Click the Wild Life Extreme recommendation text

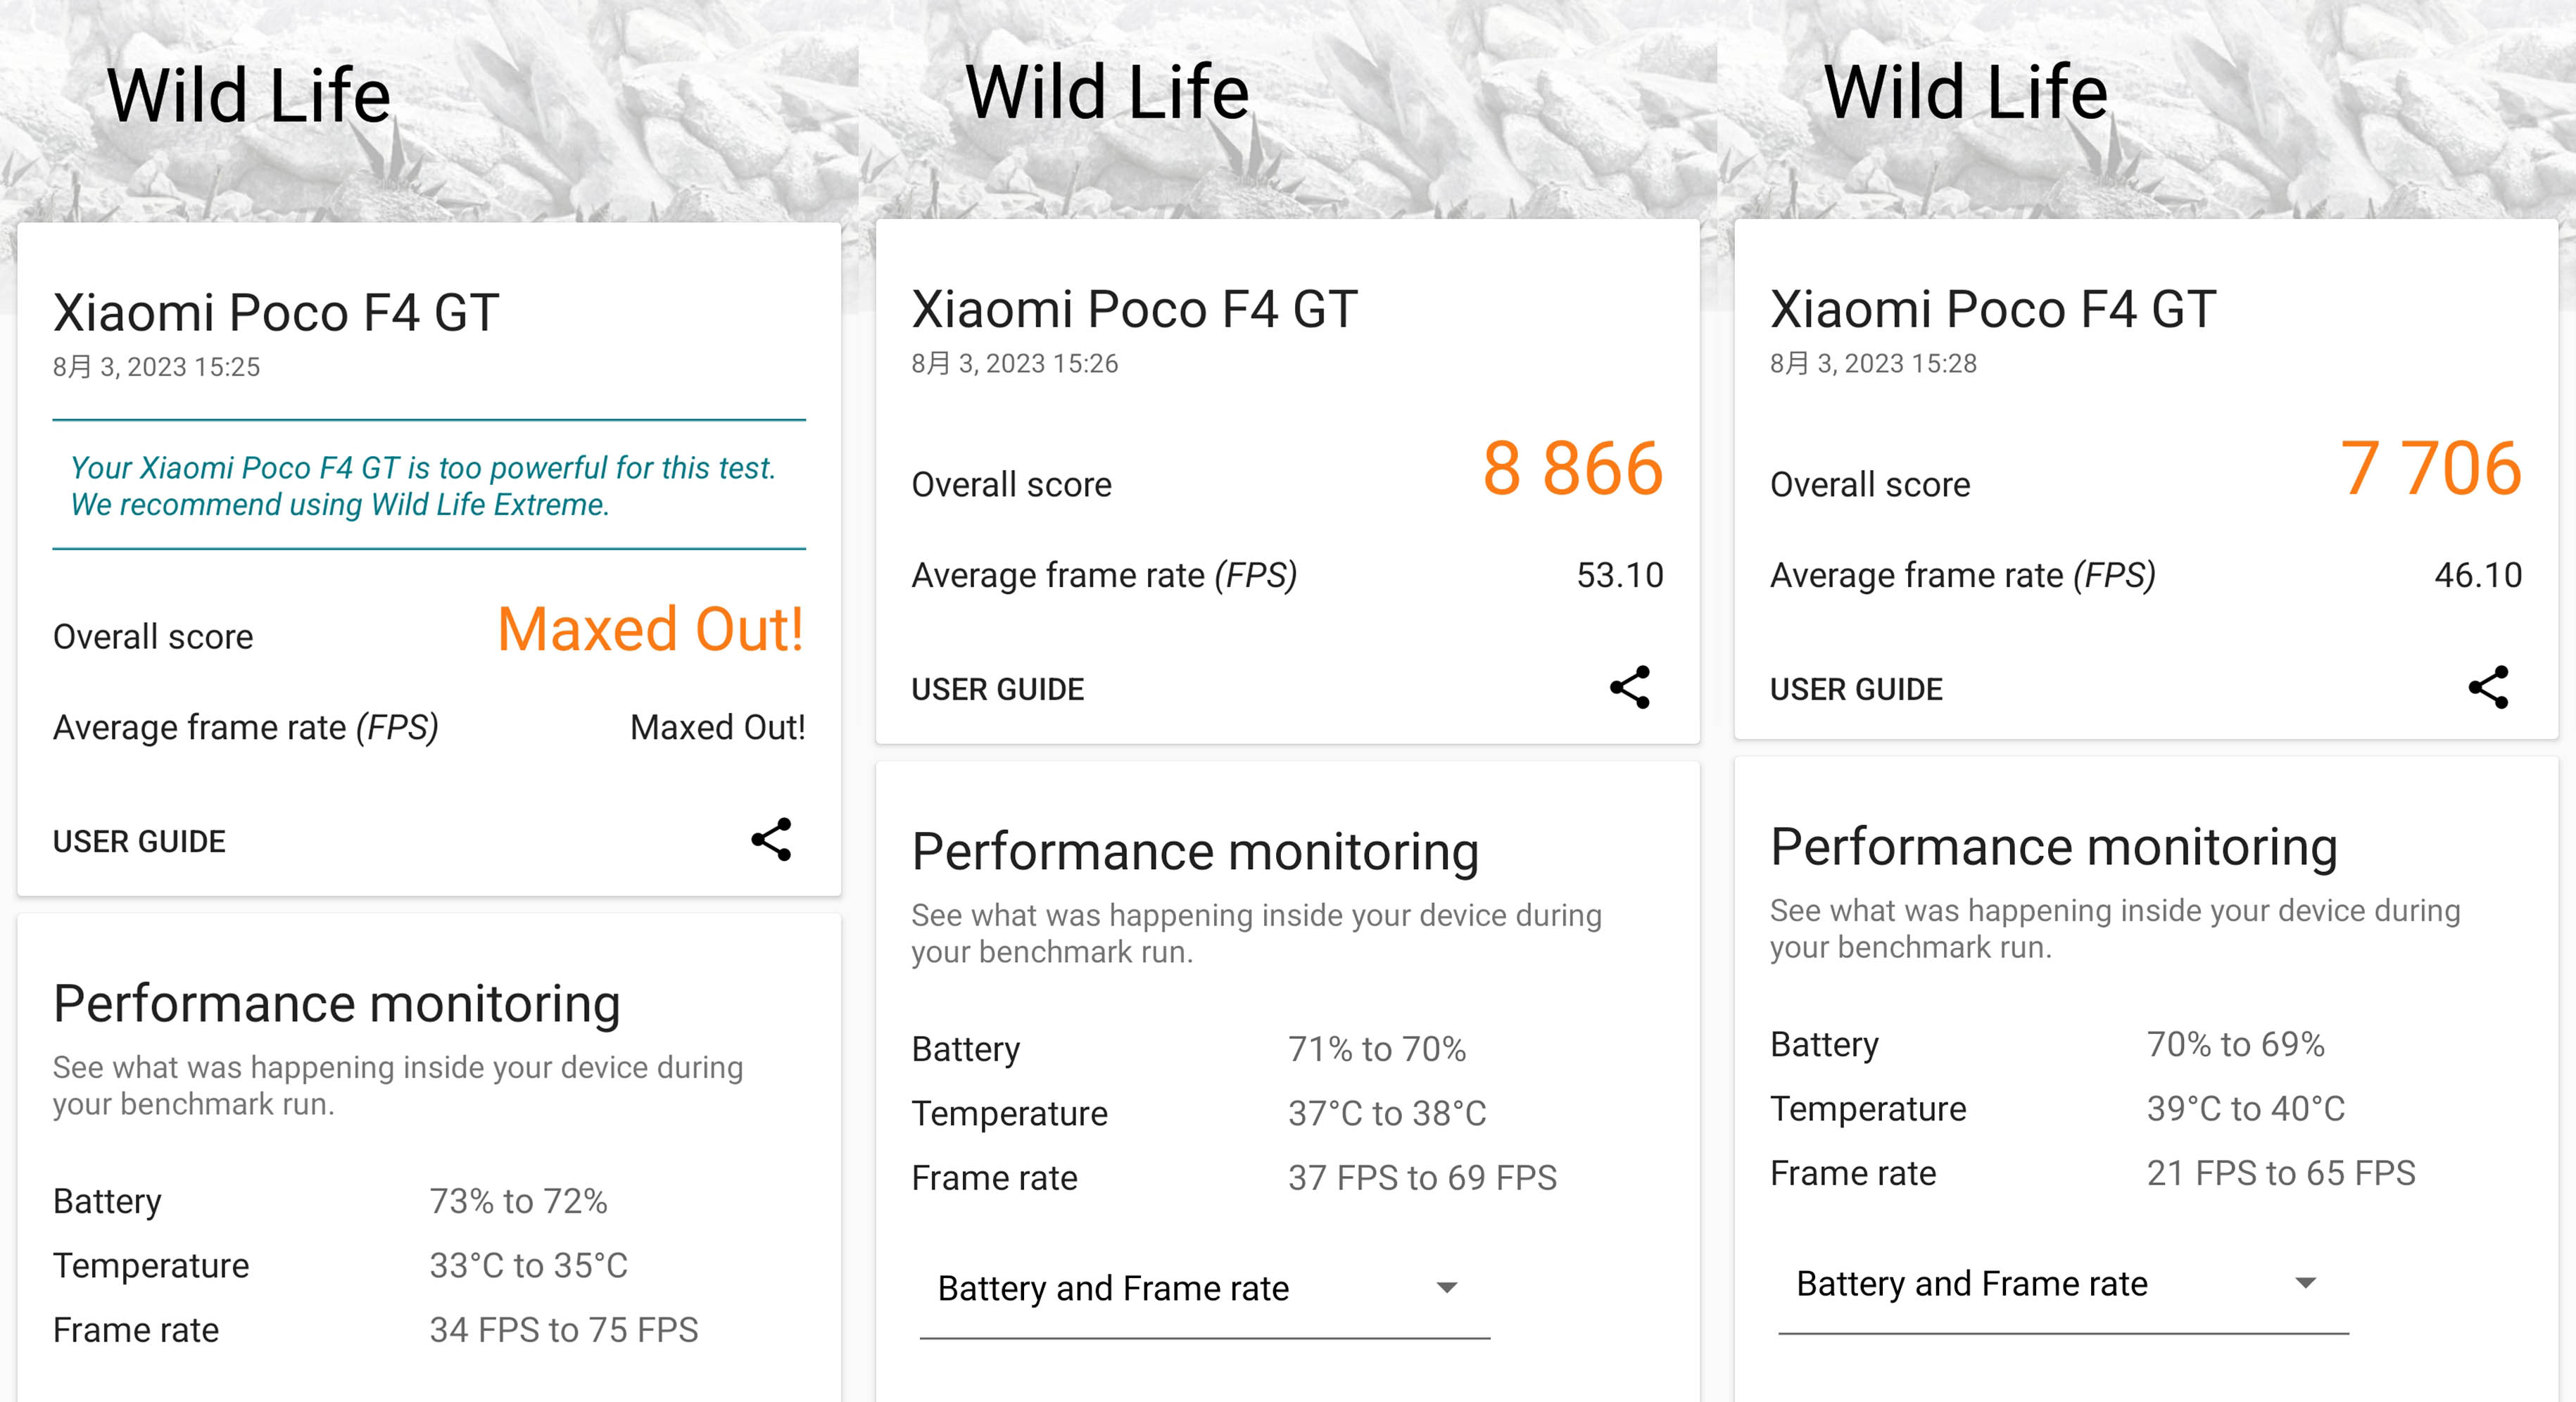click(x=422, y=486)
